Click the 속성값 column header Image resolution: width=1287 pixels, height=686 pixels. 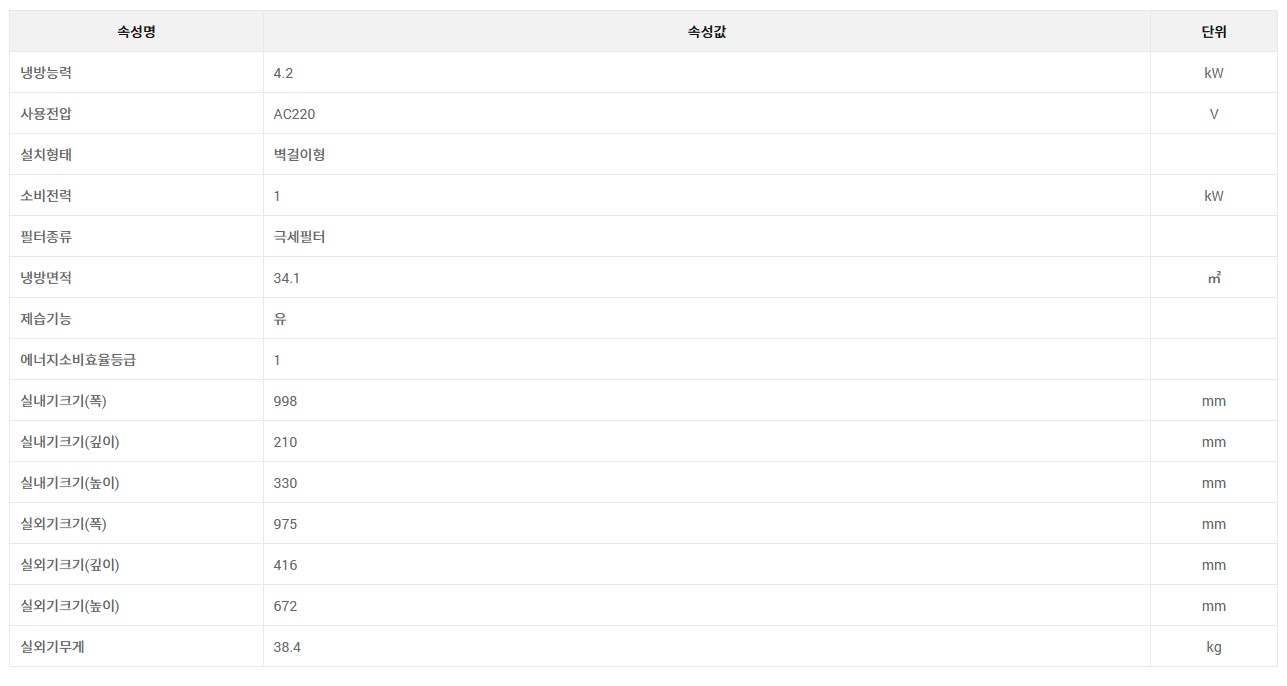coord(706,31)
